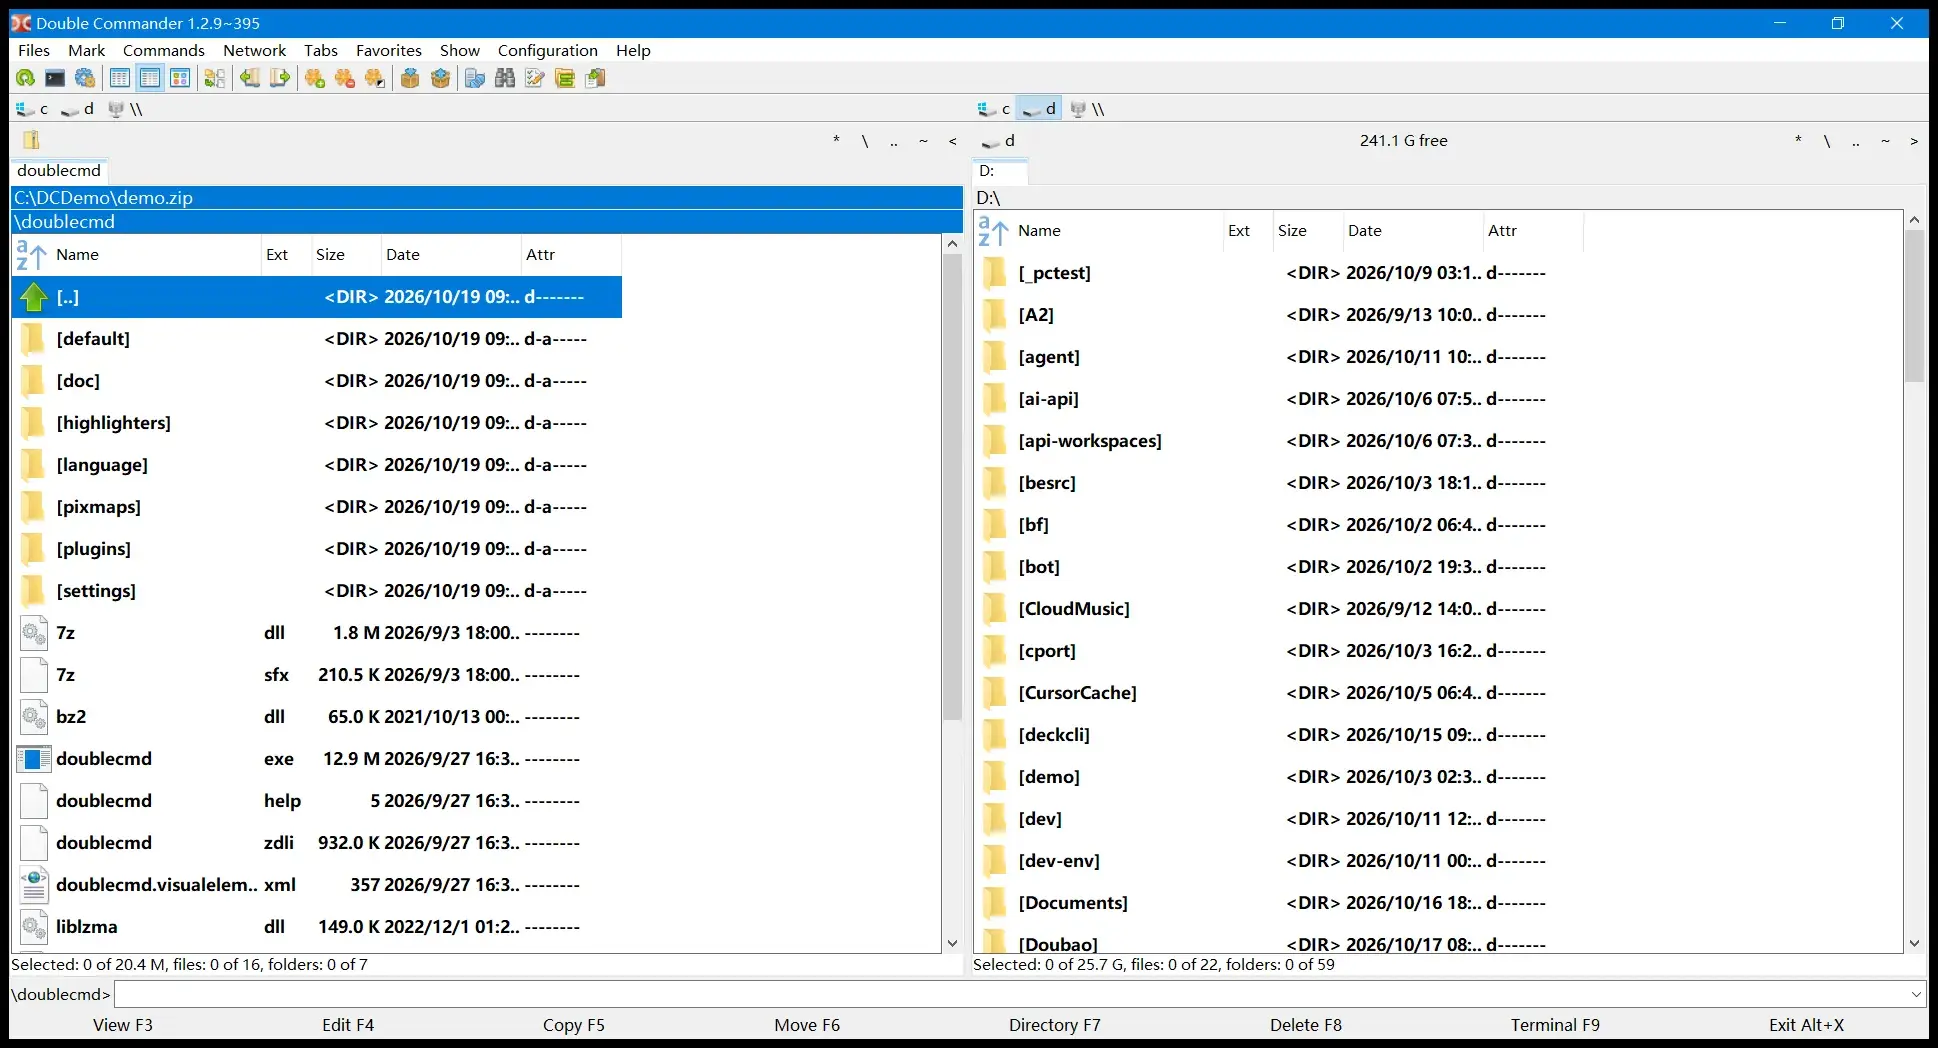Click the unselect group icon with red minus

click(345, 78)
